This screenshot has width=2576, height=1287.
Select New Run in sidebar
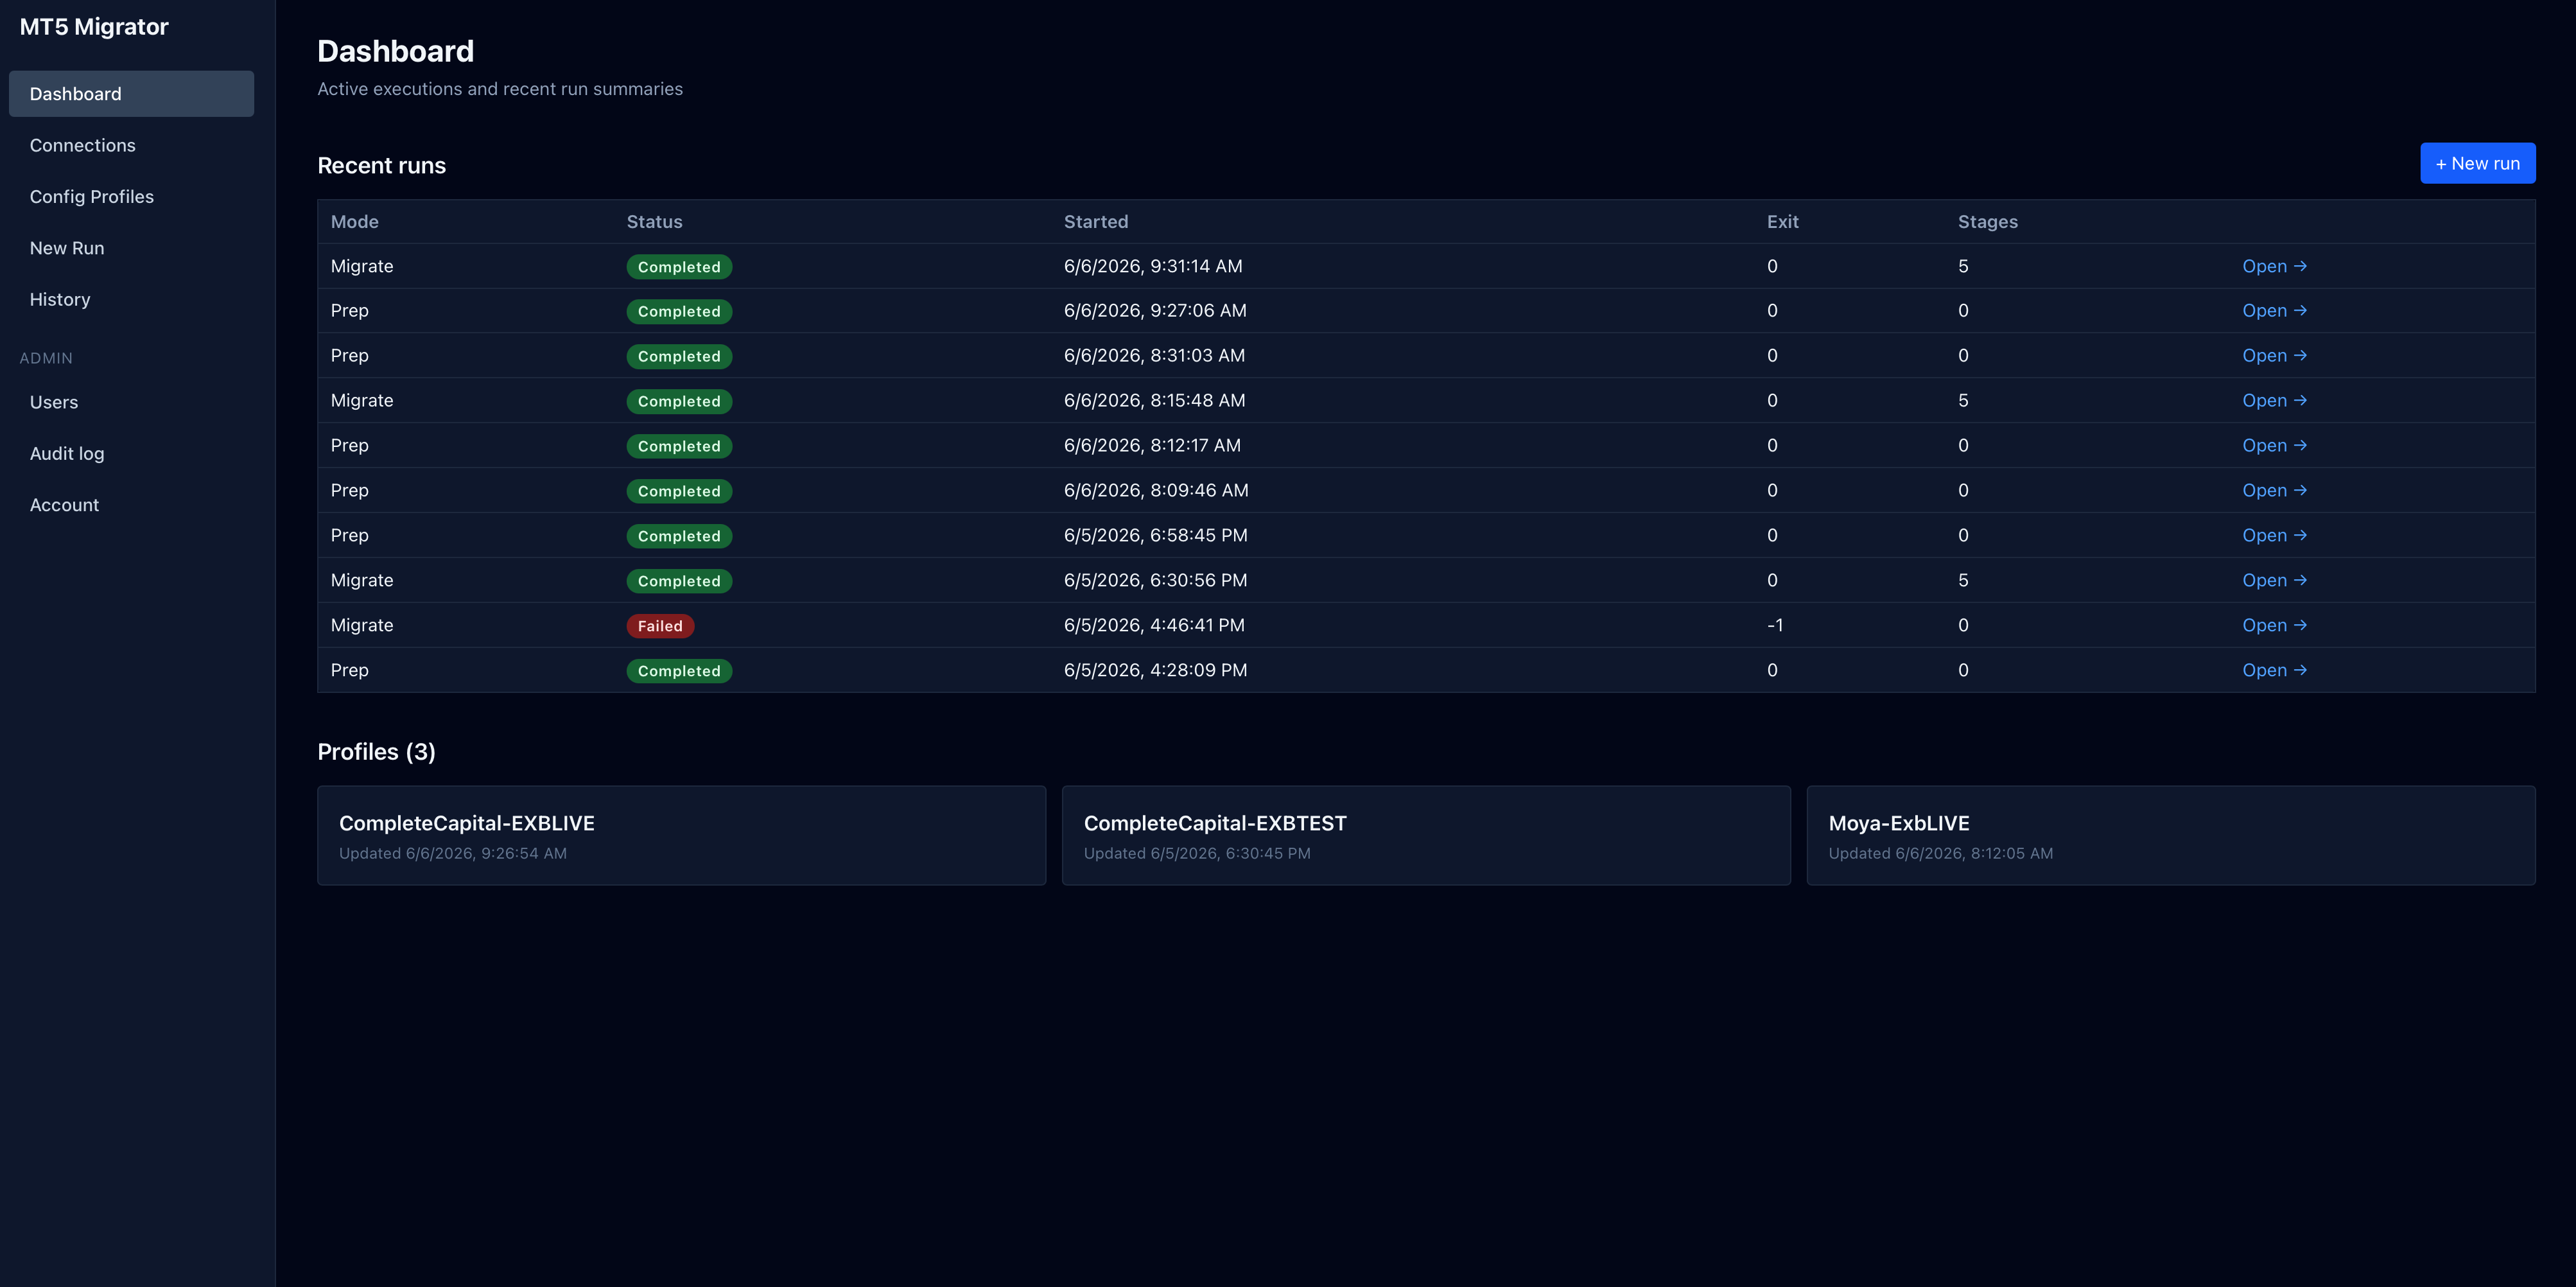click(x=131, y=248)
